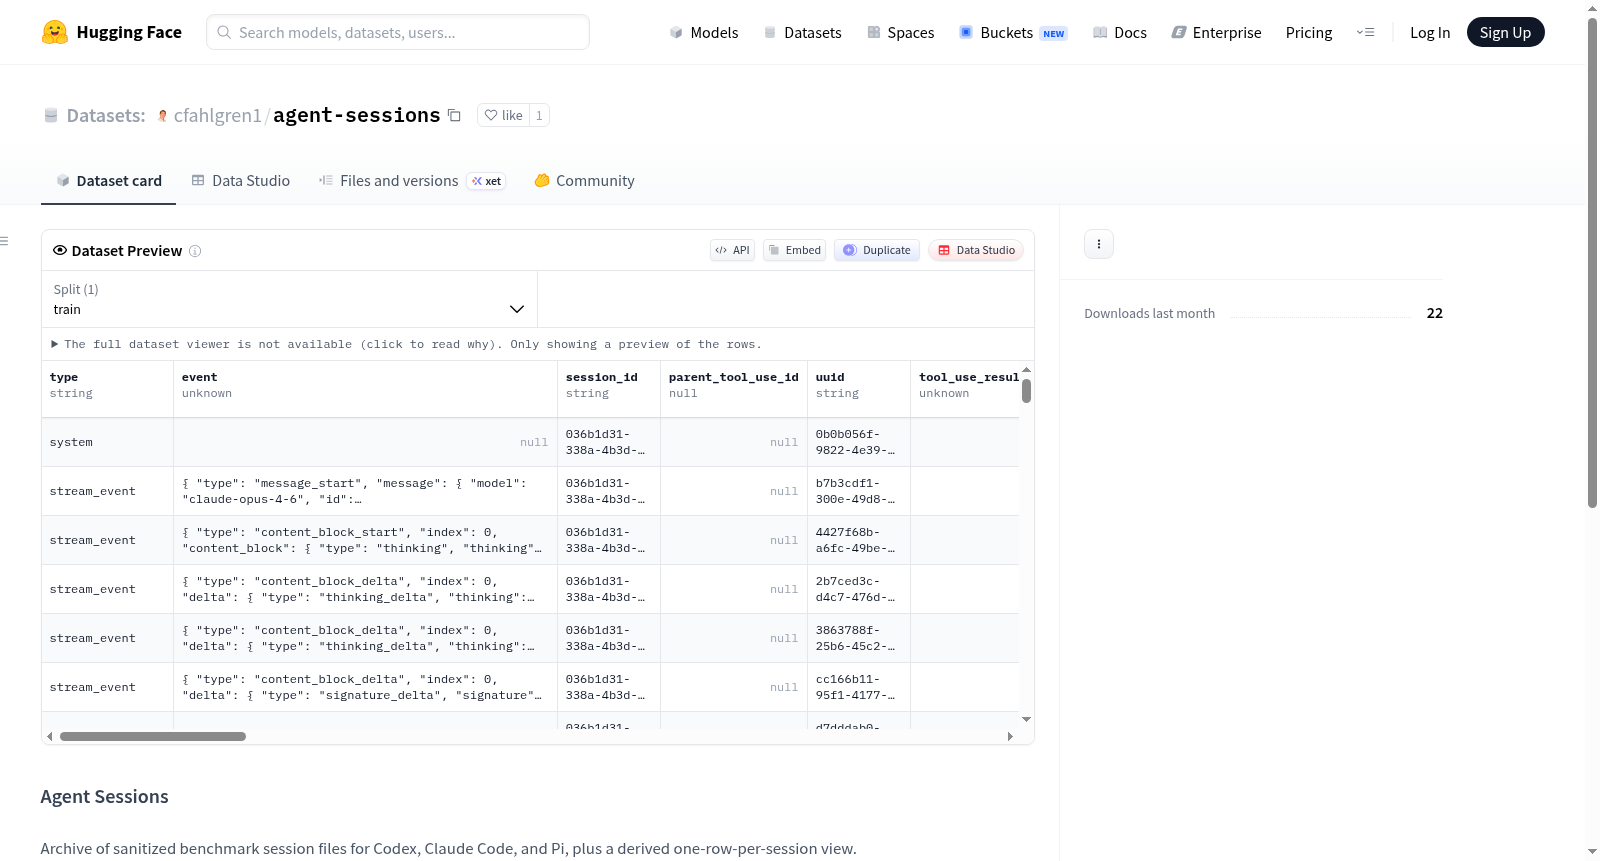Open Enterprise in the top navigation
Image resolution: width=1600 pixels, height=861 pixels.
pos(1216,32)
